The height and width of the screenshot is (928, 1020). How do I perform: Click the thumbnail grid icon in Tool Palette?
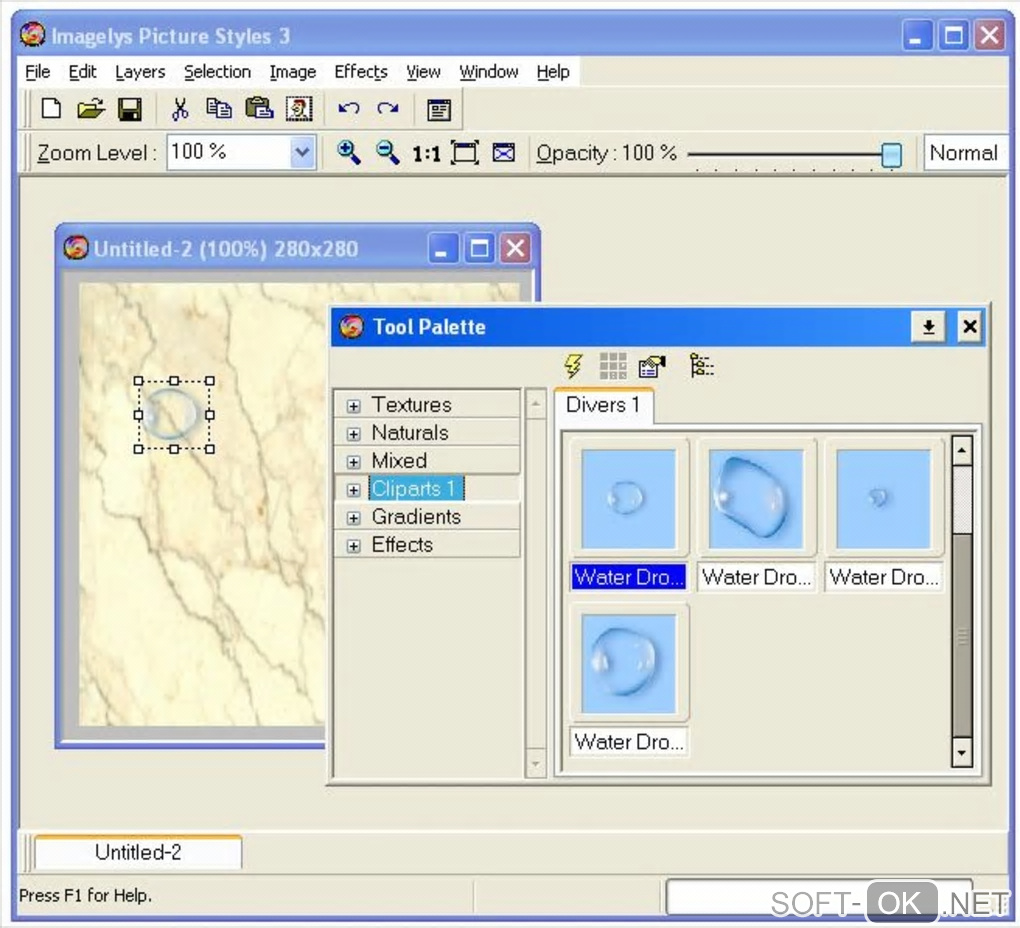tap(613, 366)
